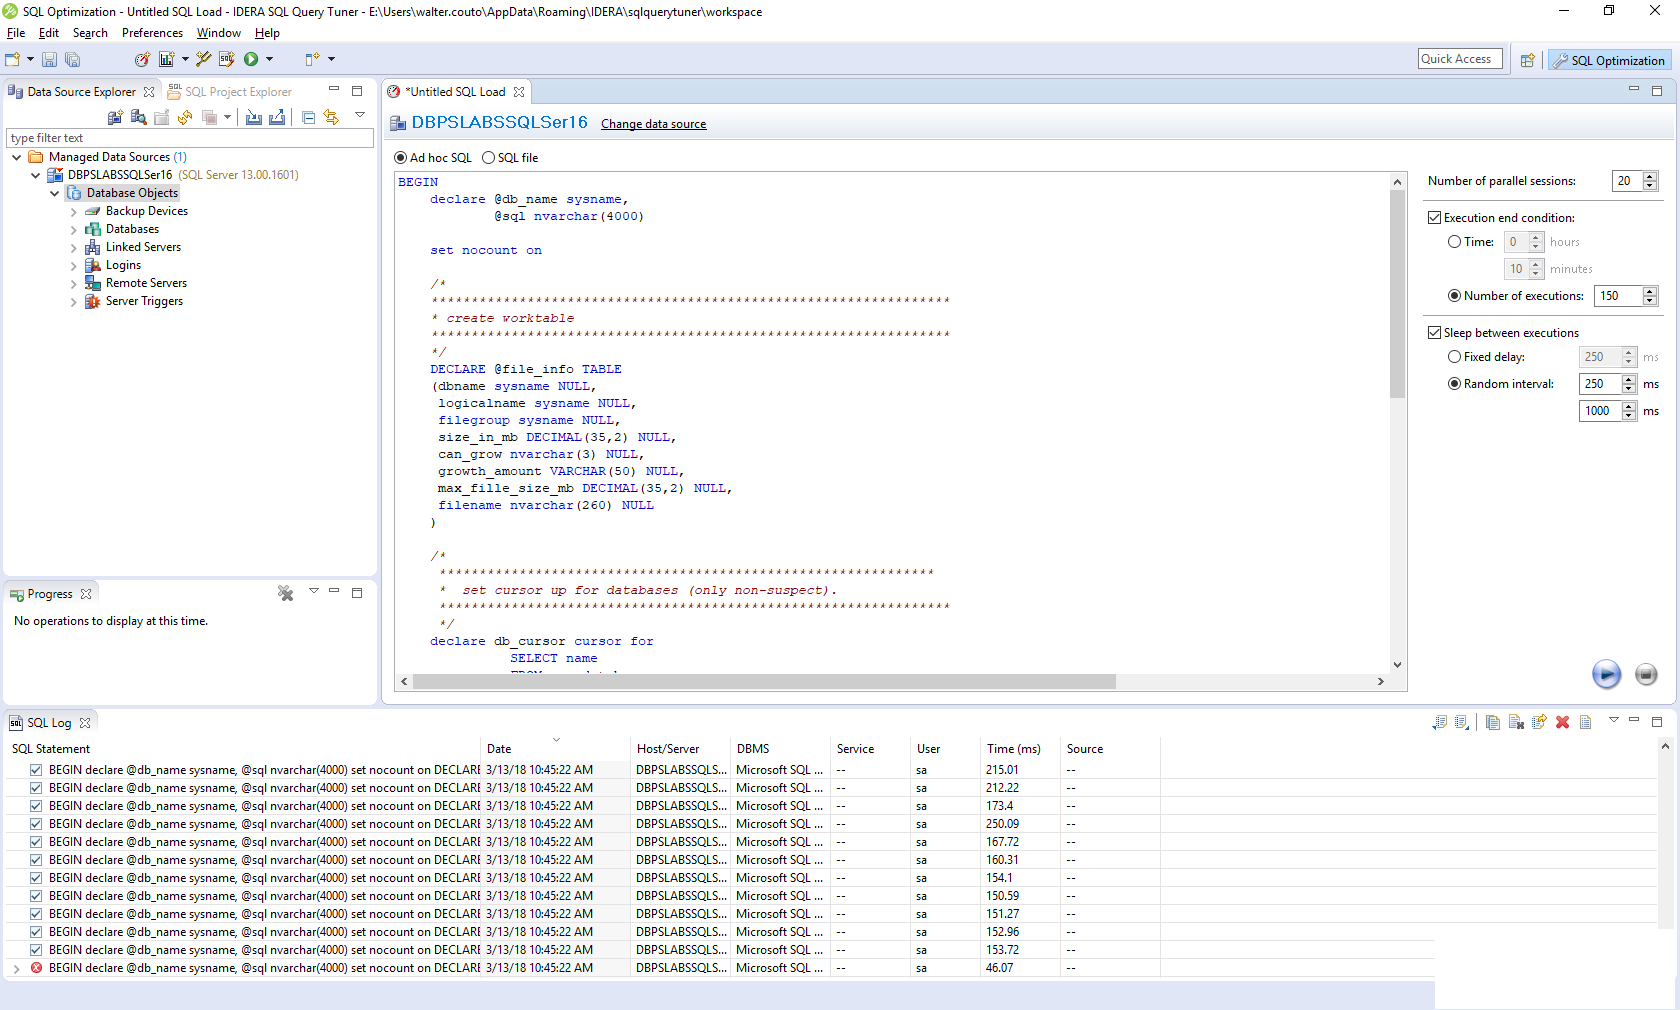The width and height of the screenshot is (1680, 1010).
Task: Click the Remove All Finished Operations icon in Progress
Action: click(286, 593)
